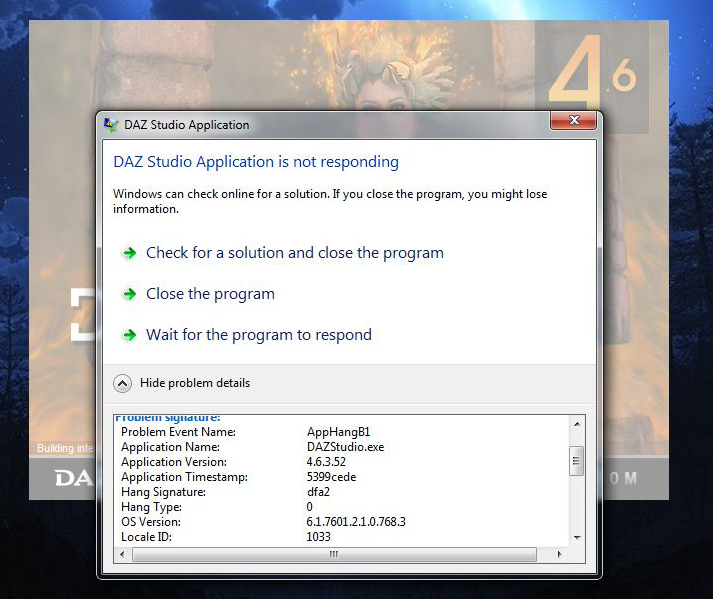Image resolution: width=713 pixels, height=599 pixels.
Task: Click the 'Application Version:' label
Action: 174,462
